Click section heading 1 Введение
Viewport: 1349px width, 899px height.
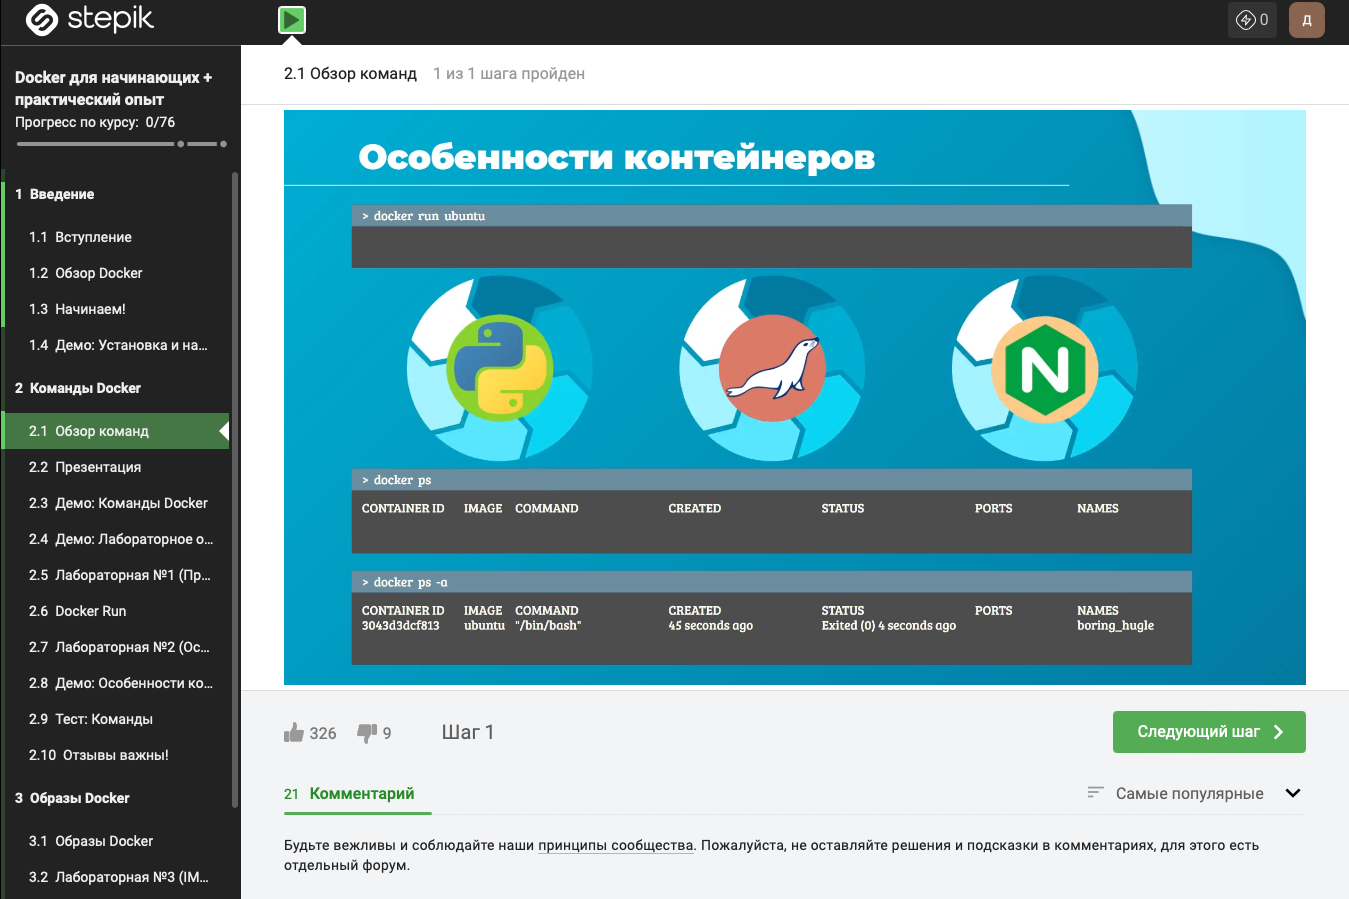point(55,194)
